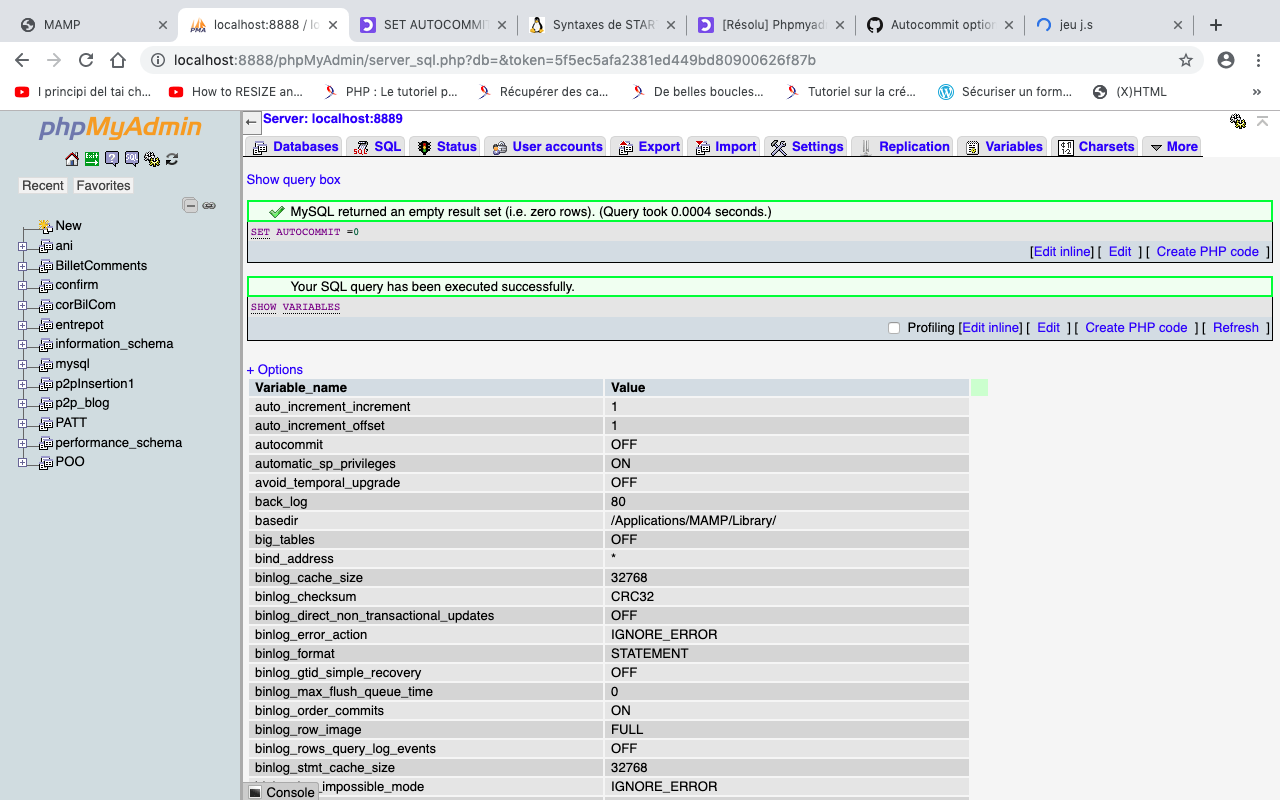Open the SQL query window icon

[132, 158]
